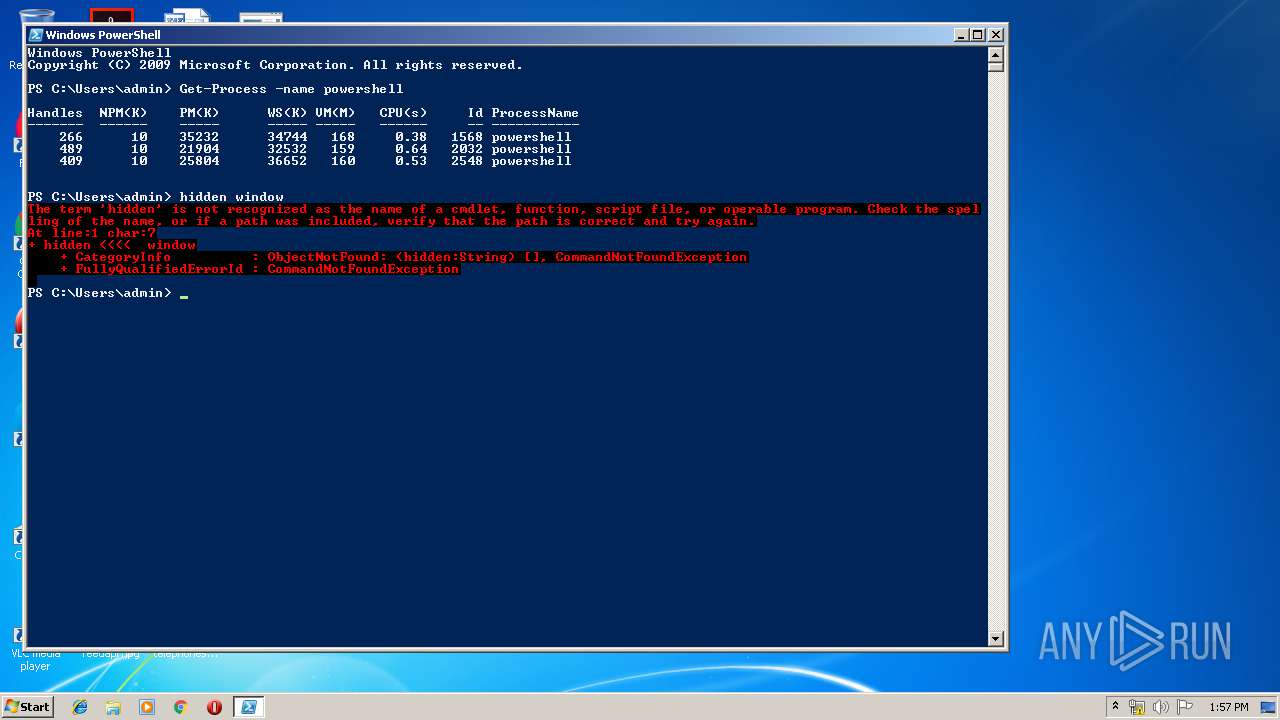Click the CPU(s) column header
This screenshot has width=1280, height=720.
point(403,113)
